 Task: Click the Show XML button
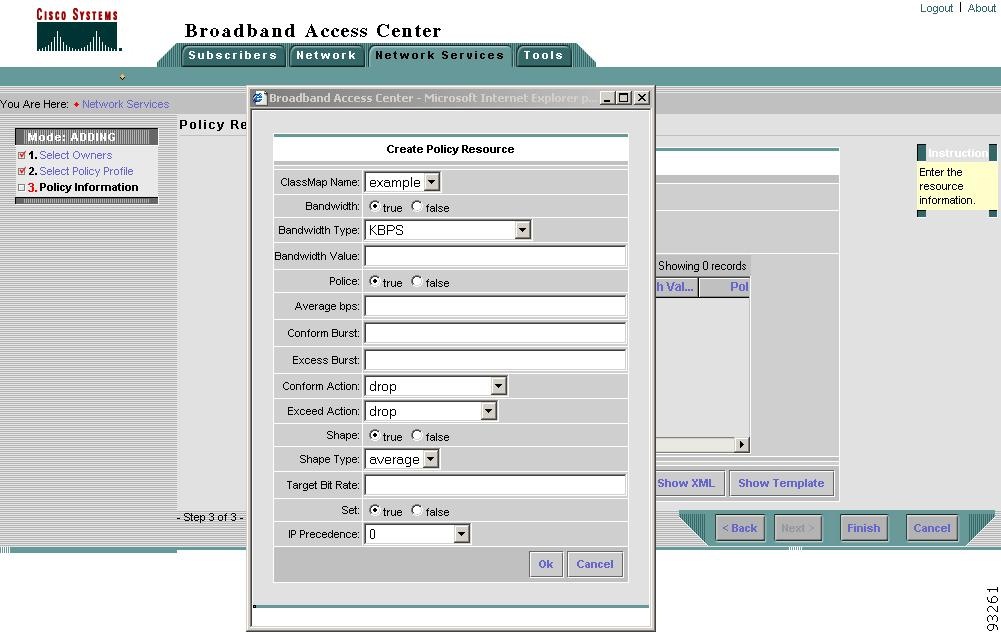[689, 483]
